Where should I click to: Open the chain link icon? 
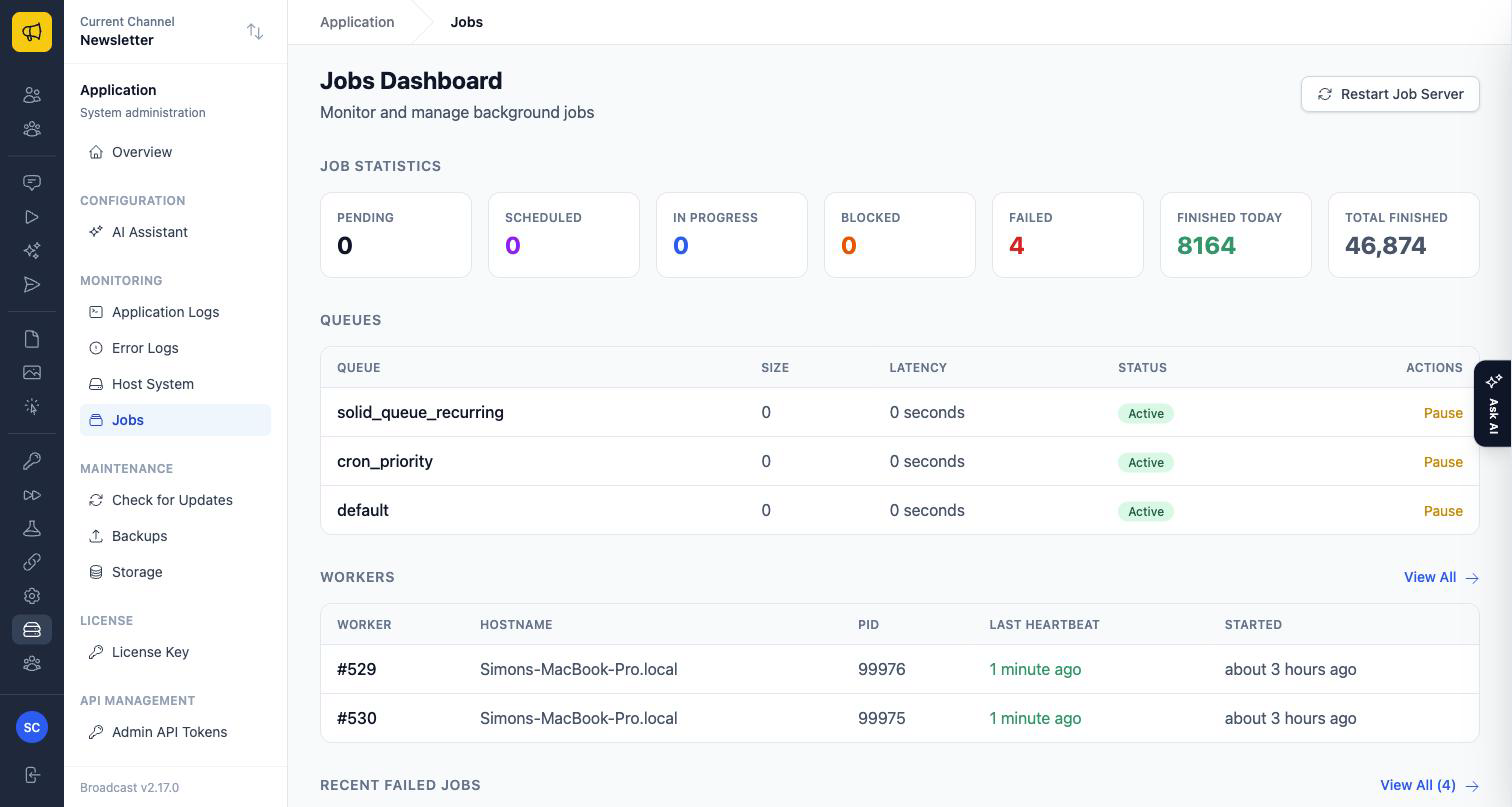tap(32, 562)
